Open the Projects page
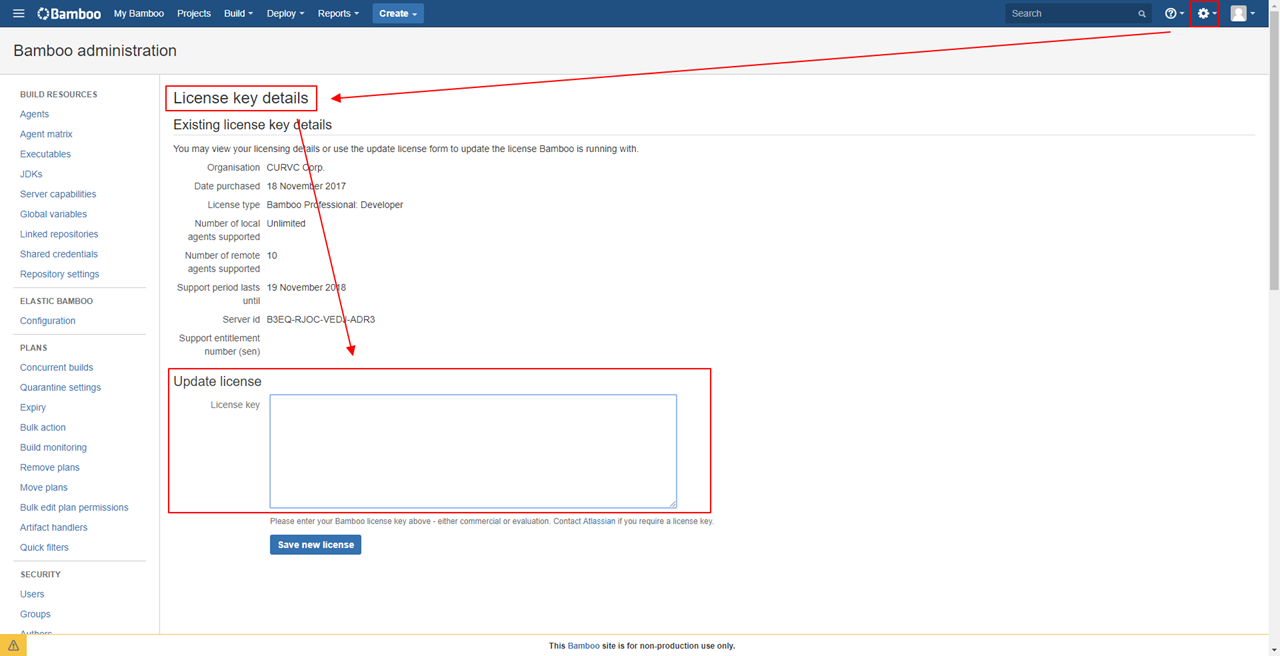This screenshot has height=656, width=1280. (x=194, y=14)
